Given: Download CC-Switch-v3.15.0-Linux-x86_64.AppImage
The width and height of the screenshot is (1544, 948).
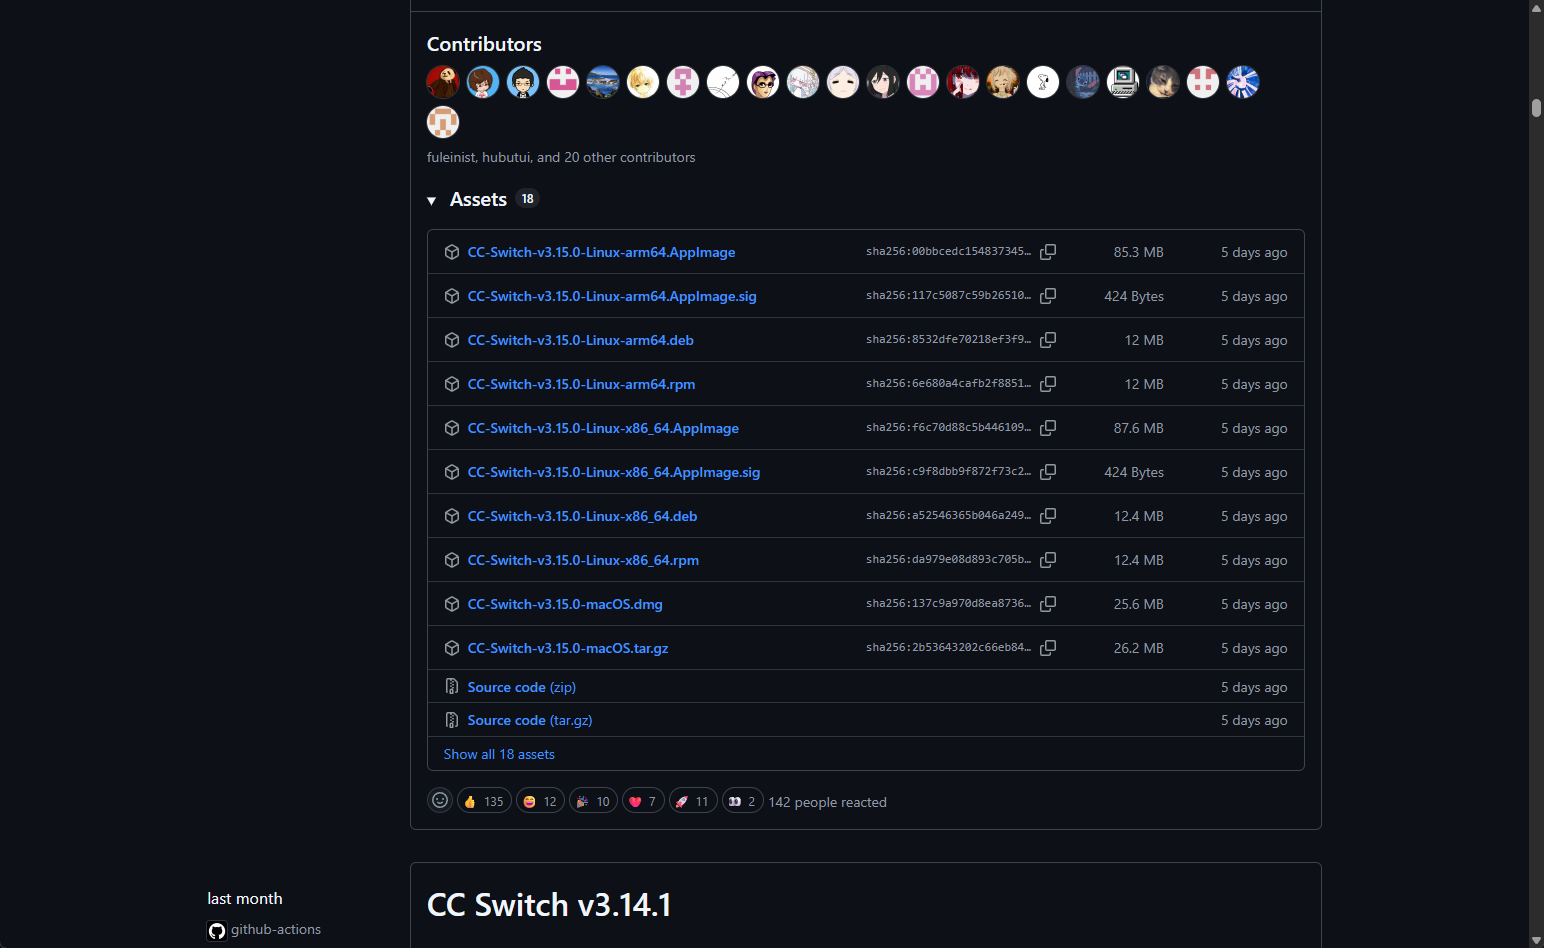Looking at the screenshot, I should click(x=603, y=428).
